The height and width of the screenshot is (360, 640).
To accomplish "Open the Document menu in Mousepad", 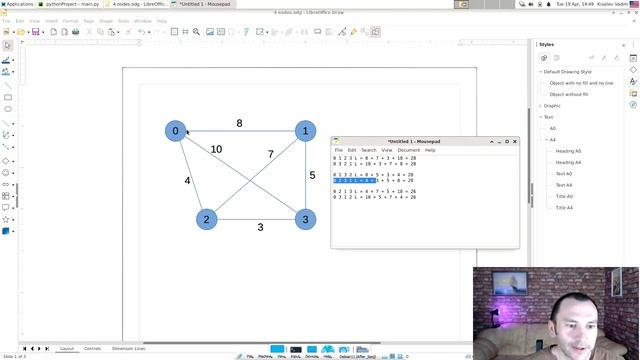I will tap(409, 150).
